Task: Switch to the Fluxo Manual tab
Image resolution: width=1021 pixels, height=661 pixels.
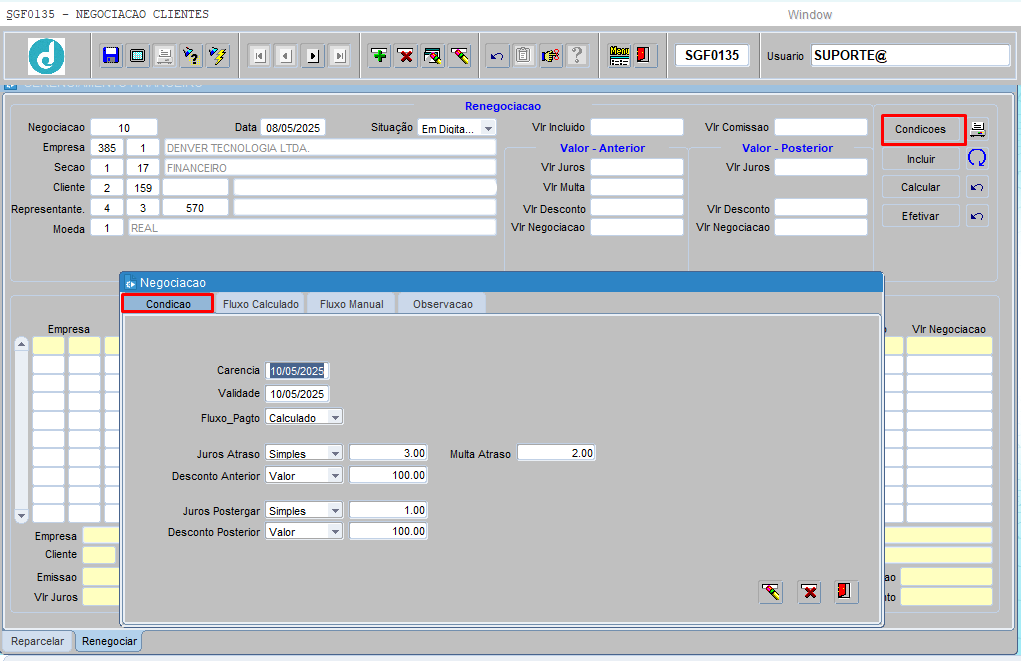Action: 352,303
